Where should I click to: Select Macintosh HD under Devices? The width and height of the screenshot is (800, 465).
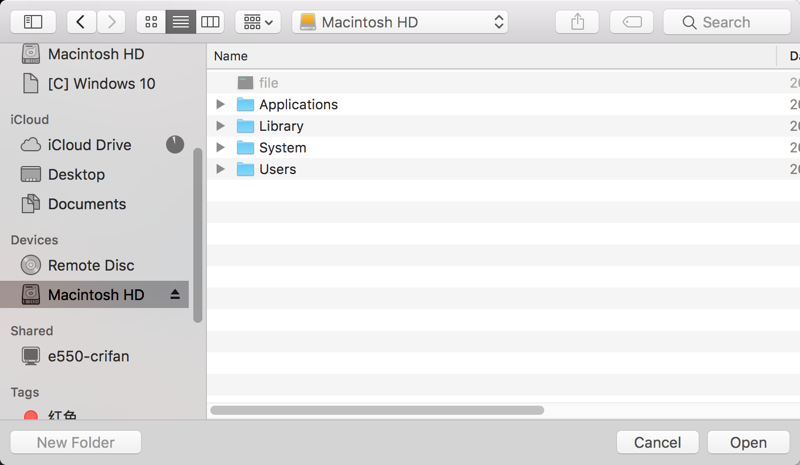tap(94, 295)
